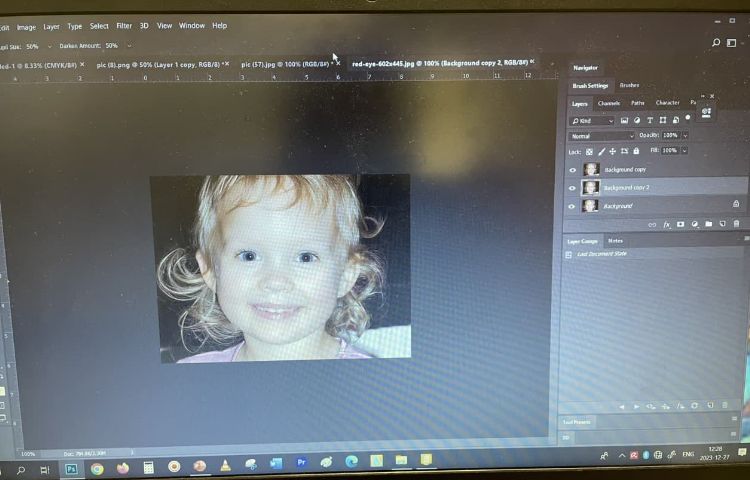Toggle the Background layer eye icon
The height and width of the screenshot is (480, 750).
tap(572, 206)
